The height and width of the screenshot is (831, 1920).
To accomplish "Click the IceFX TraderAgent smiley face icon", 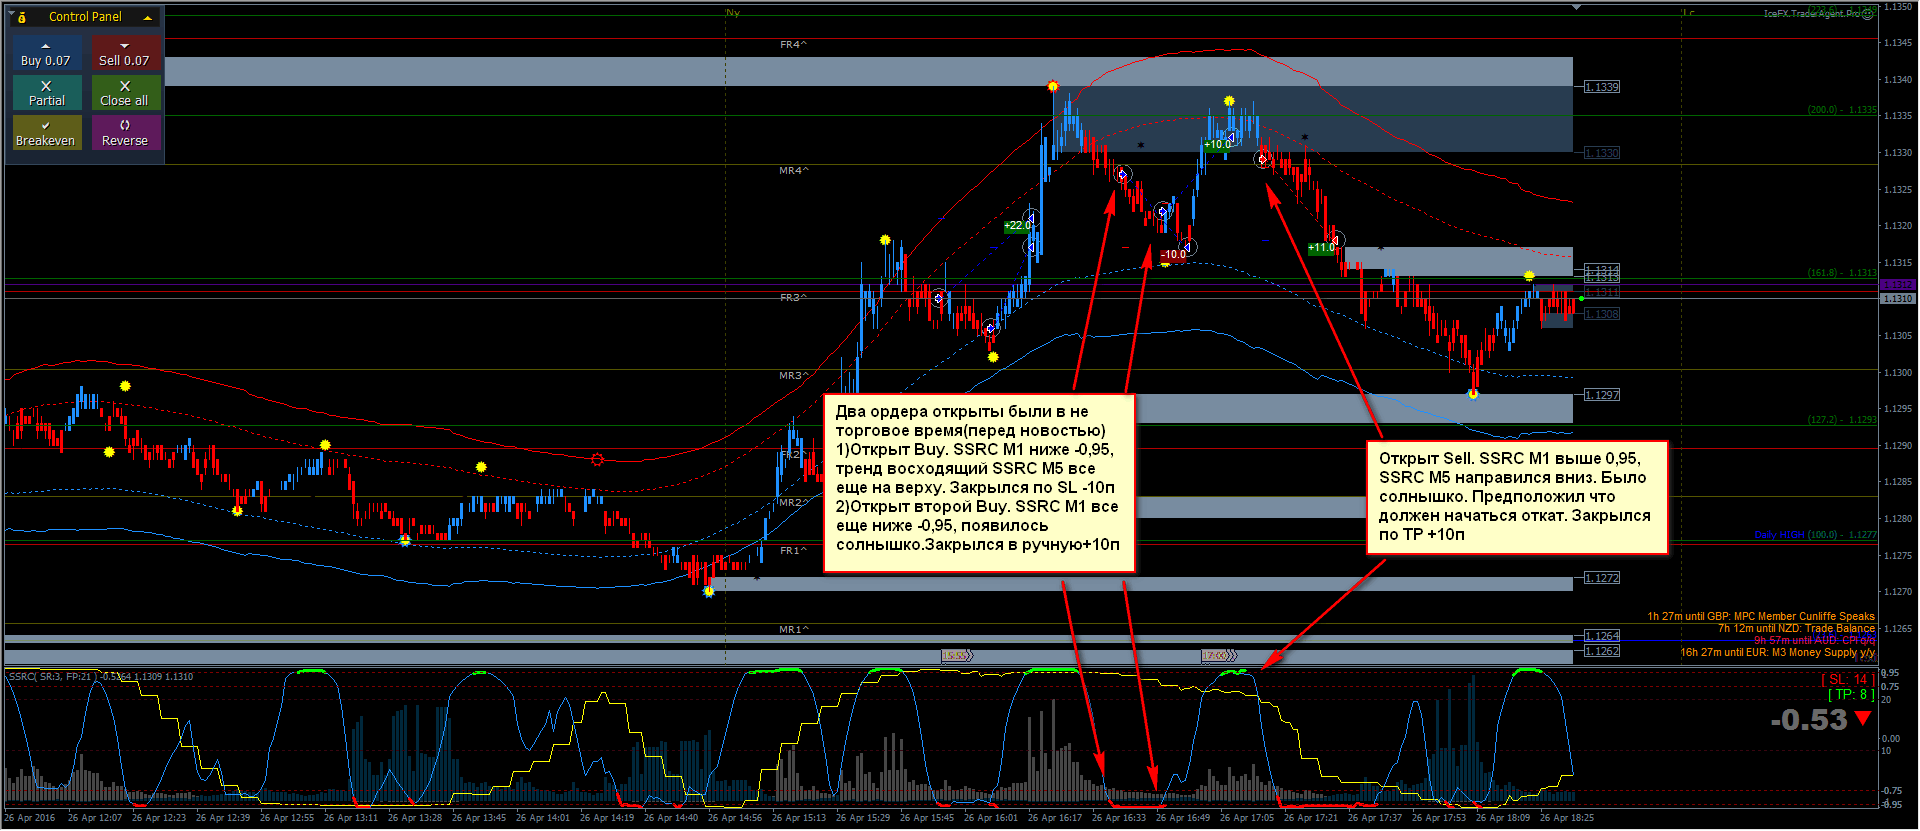I will [1867, 14].
